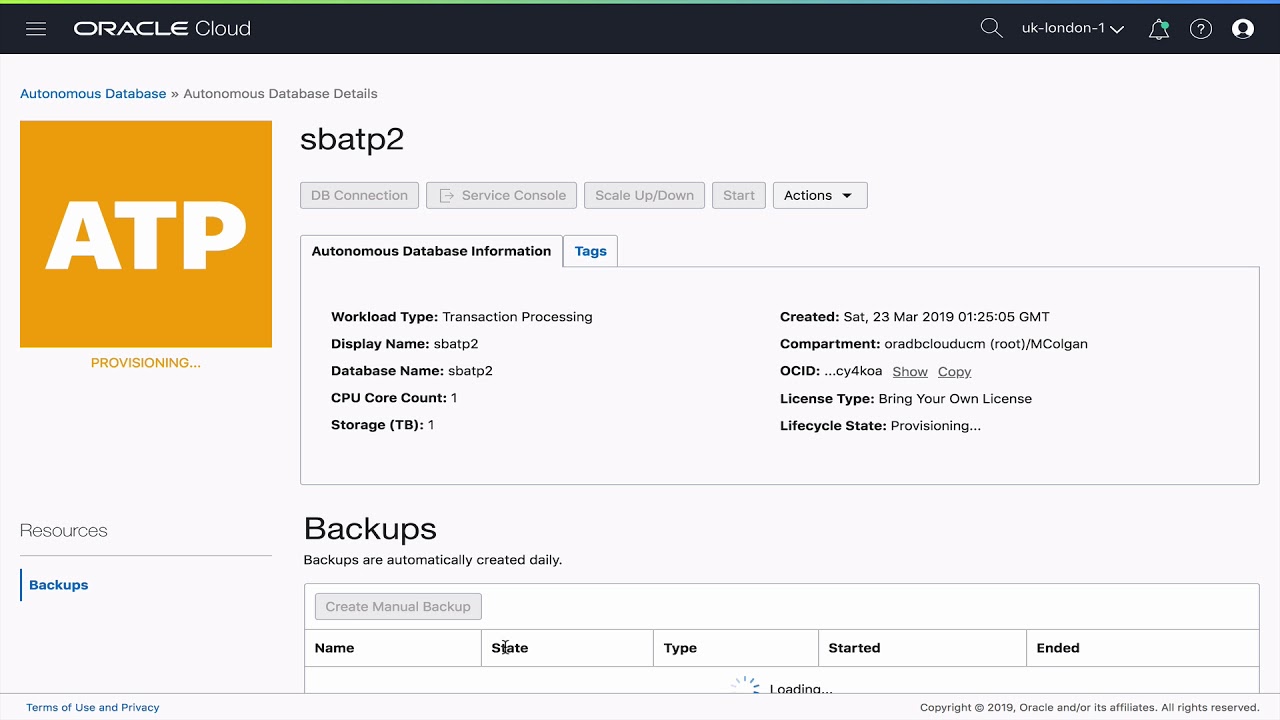The height and width of the screenshot is (720, 1280).
Task: Open the Actions dropdown menu
Action: [820, 195]
